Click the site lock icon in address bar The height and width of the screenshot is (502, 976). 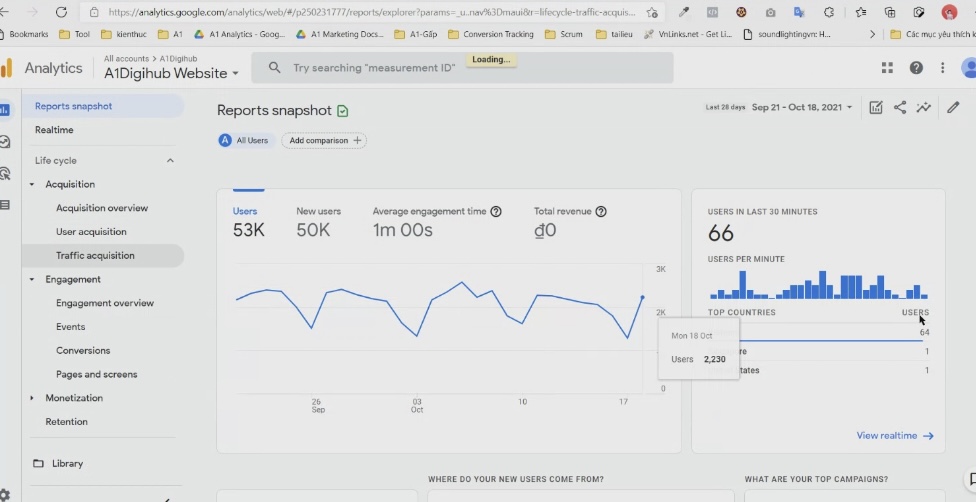(x=94, y=12)
